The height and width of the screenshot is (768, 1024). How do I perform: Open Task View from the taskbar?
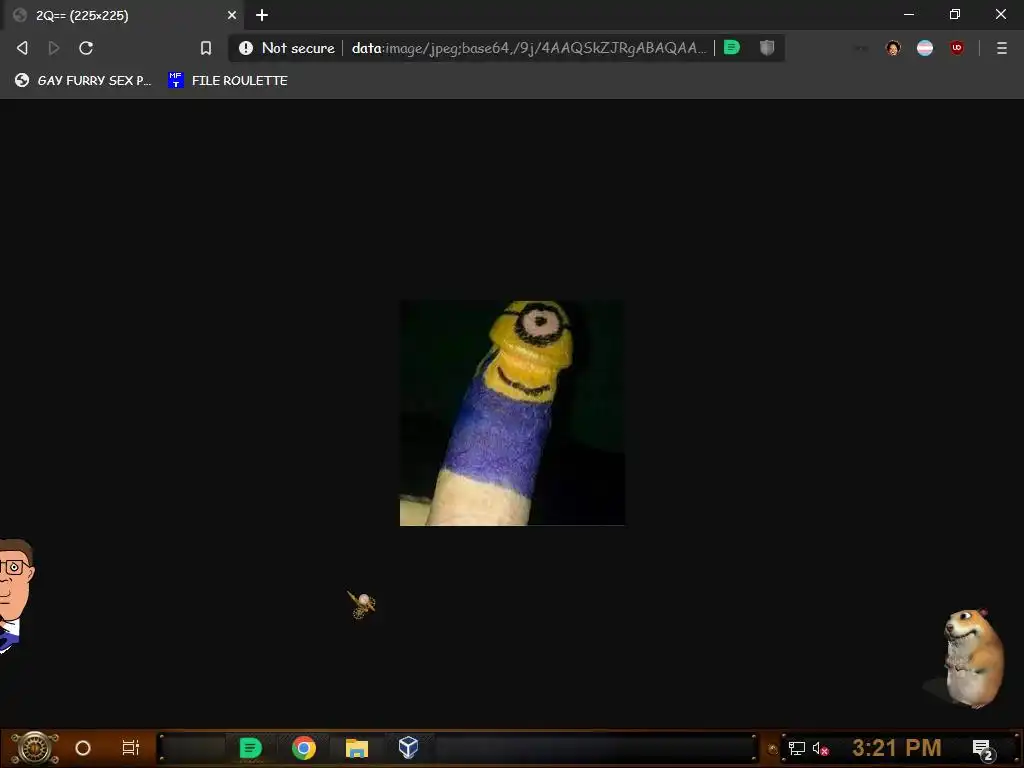pyautogui.click(x=131, y=748)
